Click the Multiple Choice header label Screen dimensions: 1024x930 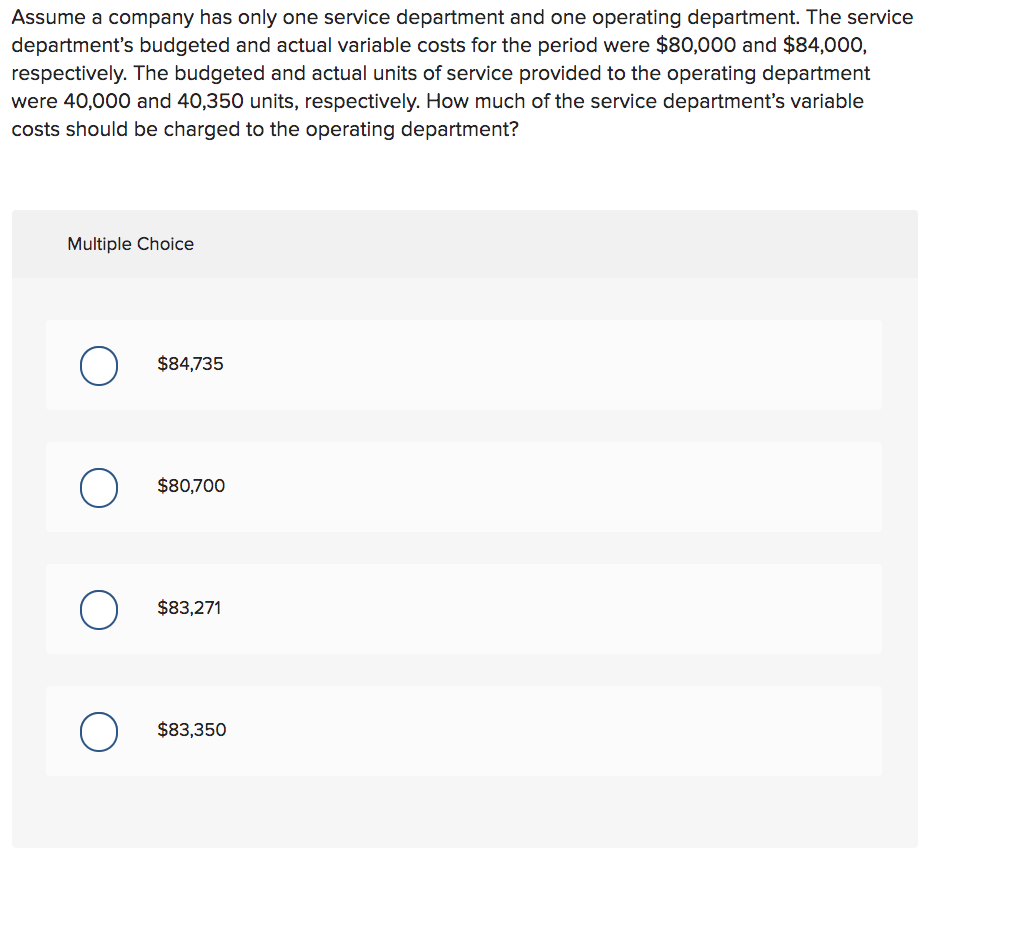pyautogui.click(x=130, y=244)
